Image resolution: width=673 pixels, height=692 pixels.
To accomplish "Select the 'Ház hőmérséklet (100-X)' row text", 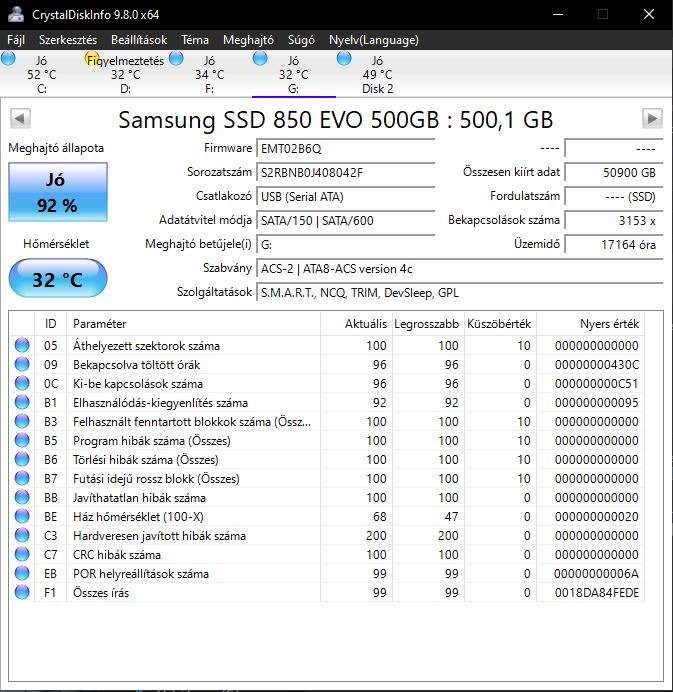I will 138,516.
